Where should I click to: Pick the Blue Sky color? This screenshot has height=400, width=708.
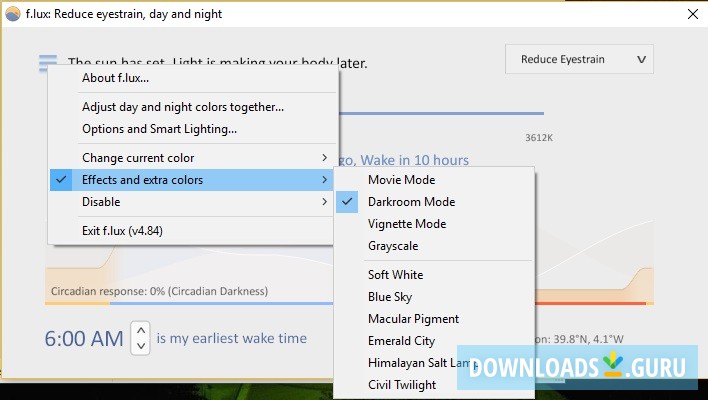pyautogui.click(x=434, y=297)
